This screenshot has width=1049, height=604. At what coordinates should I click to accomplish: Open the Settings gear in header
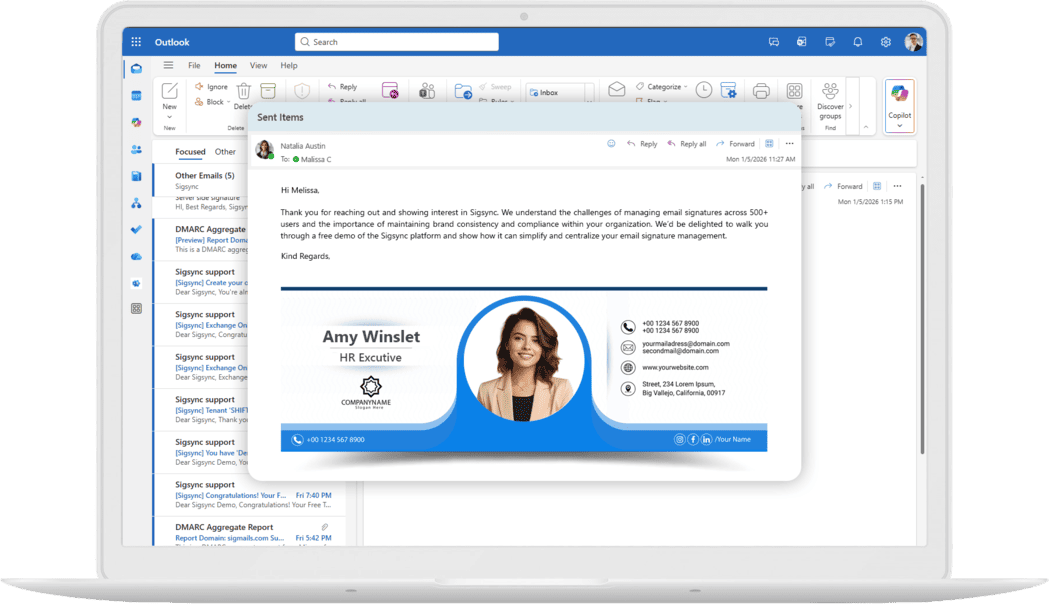pos(886,41)
